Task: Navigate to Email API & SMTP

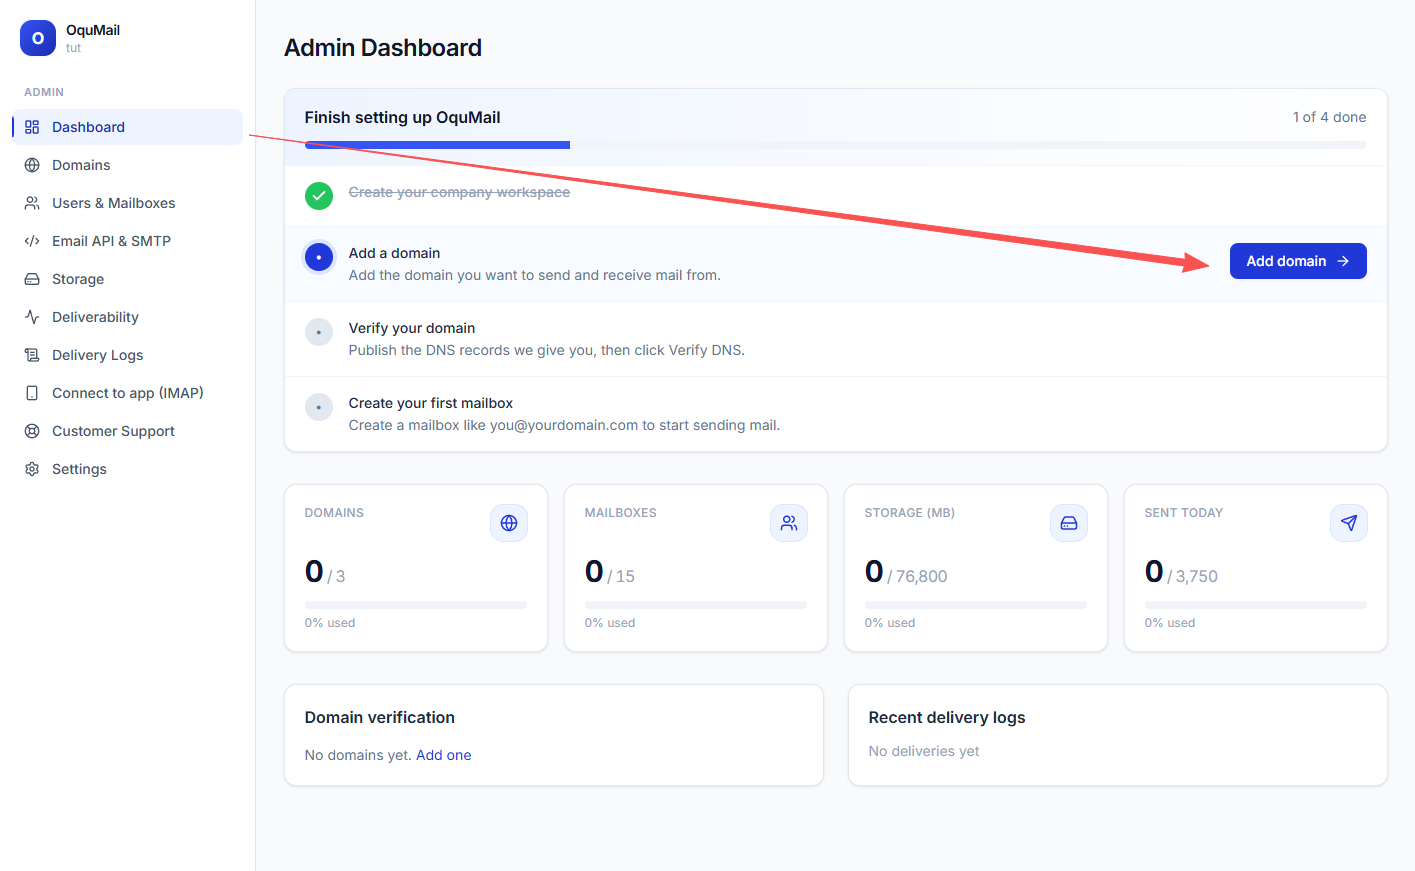Action: tap(128, 241)
